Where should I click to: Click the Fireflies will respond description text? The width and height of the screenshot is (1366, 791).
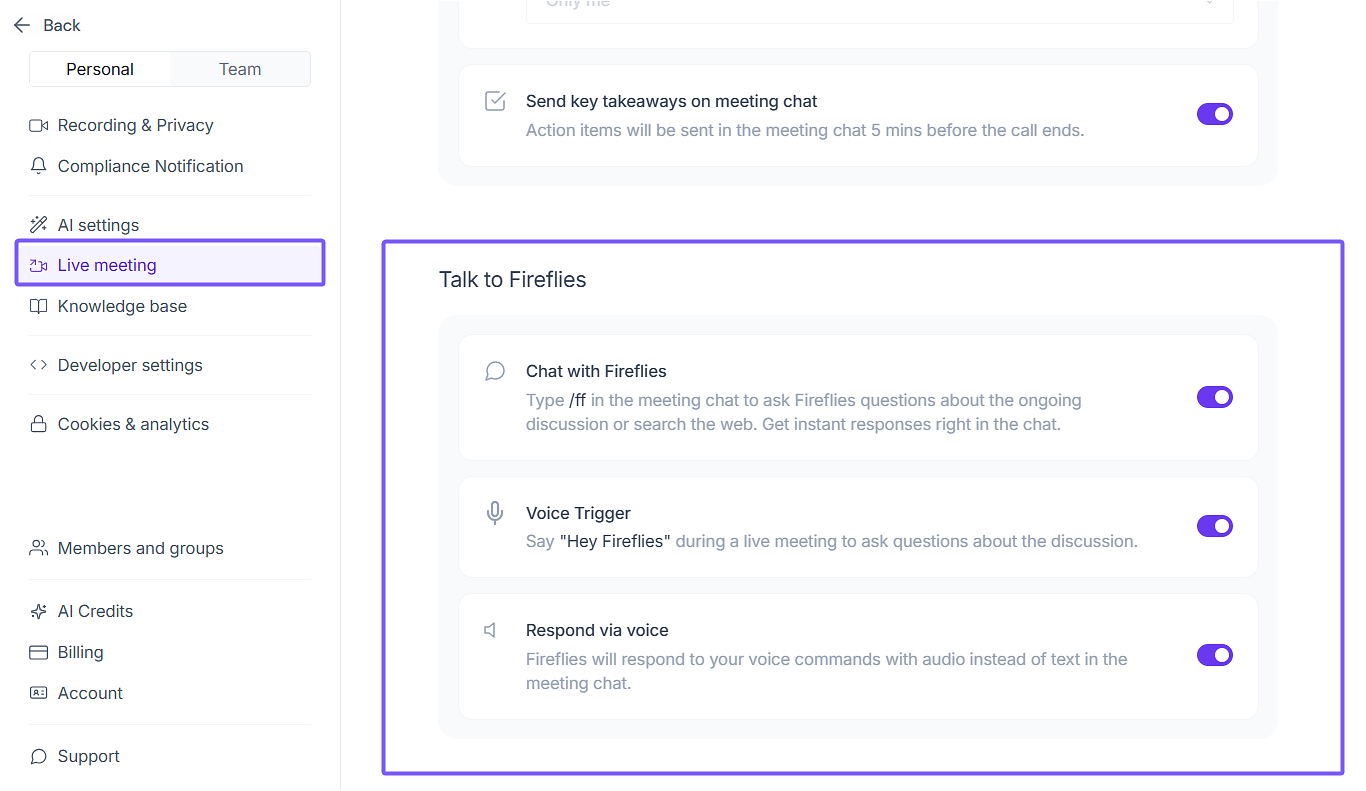tap(827, 671)
